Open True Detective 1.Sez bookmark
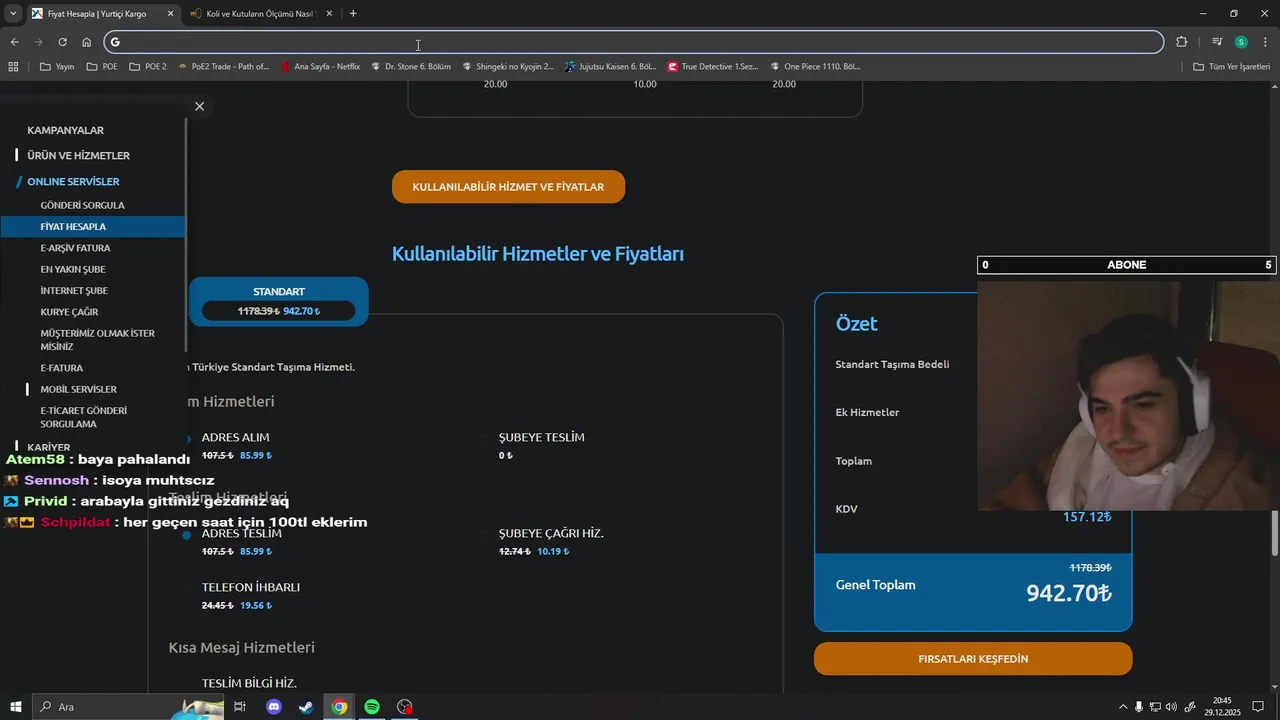 pos(713,67)
